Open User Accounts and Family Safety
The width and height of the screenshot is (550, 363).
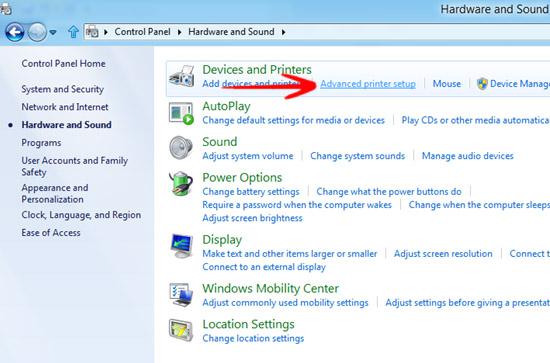click(75, 166)
